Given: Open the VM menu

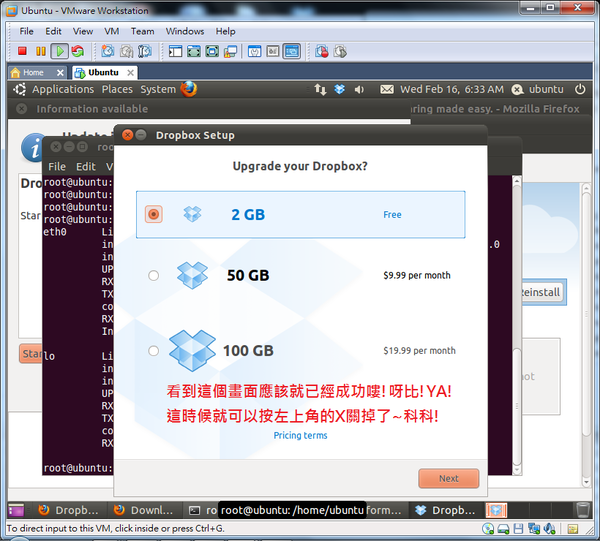Looking at the screenshot, I should 112,31.
